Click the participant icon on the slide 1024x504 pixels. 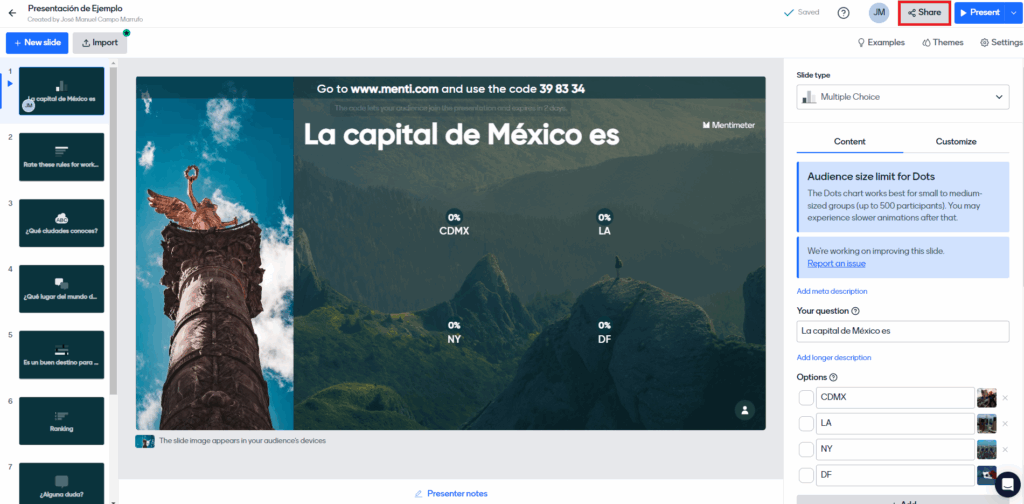point(744,410)
